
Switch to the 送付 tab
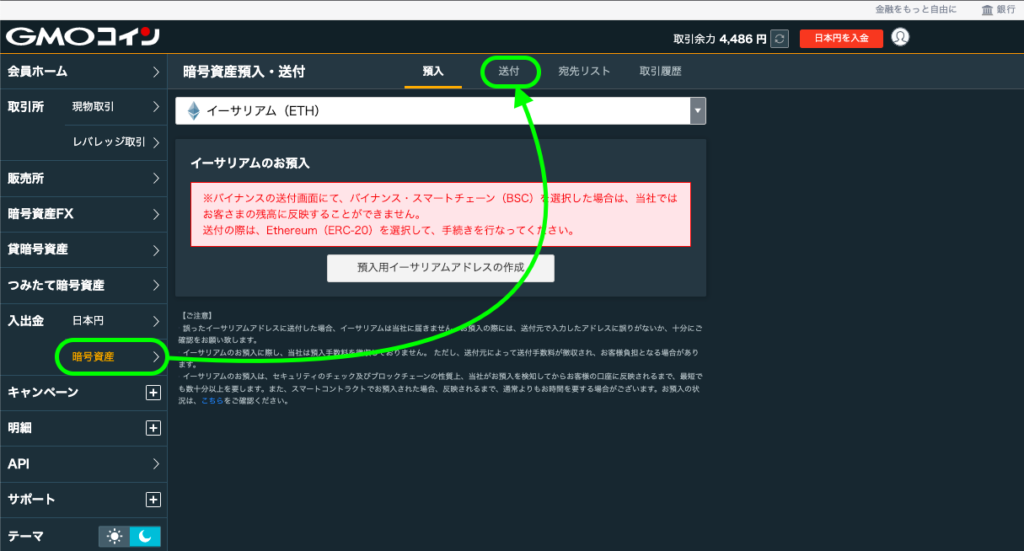coord(509,71)
